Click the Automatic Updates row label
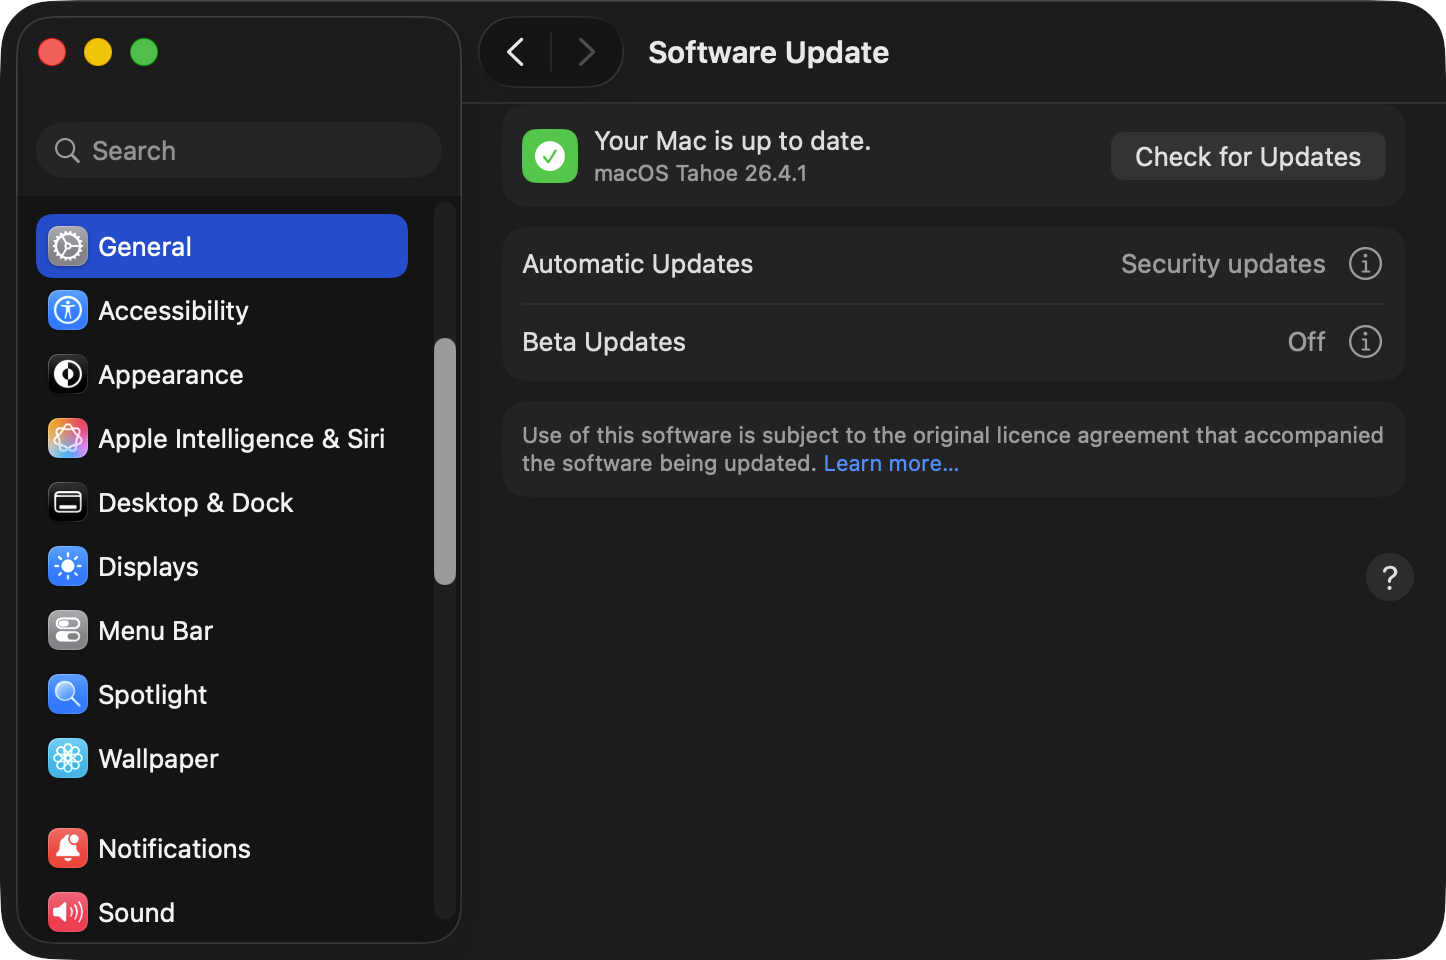Viewport: 1446px width, 960px height. (x=638, y=264)
